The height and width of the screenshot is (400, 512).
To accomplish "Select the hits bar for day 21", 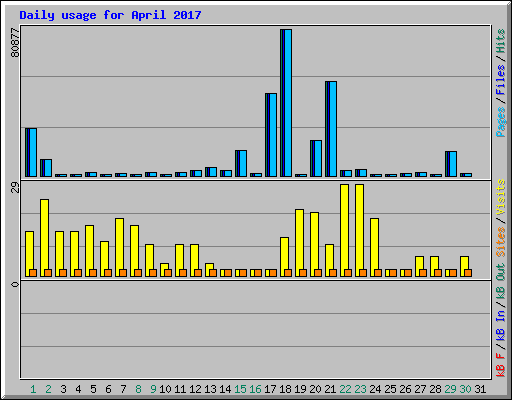I will (x=331, y=129).
